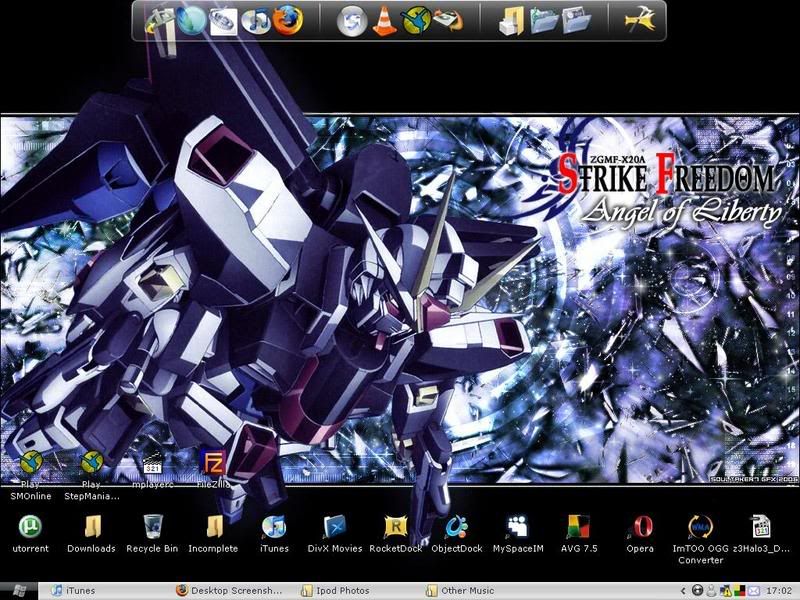Click the drive with orange arrow dock icon

coord(448,21)
